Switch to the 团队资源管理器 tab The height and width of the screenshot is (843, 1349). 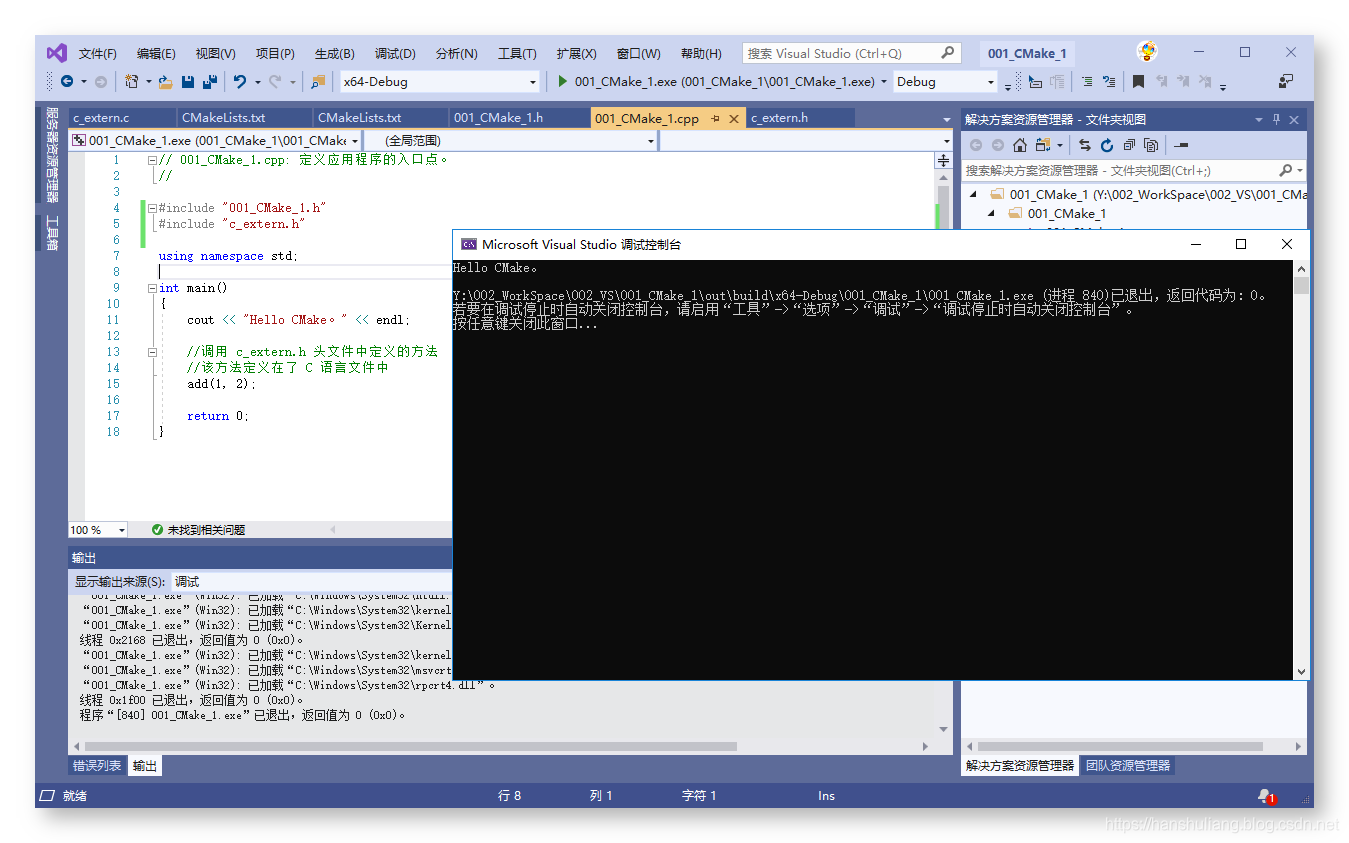tap(1128, 766)
